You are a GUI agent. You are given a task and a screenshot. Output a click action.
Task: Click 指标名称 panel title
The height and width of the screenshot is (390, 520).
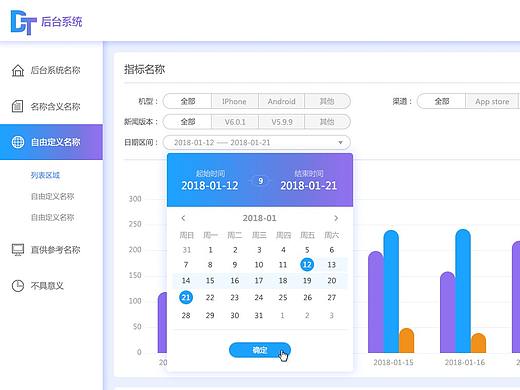click(144, 69)
